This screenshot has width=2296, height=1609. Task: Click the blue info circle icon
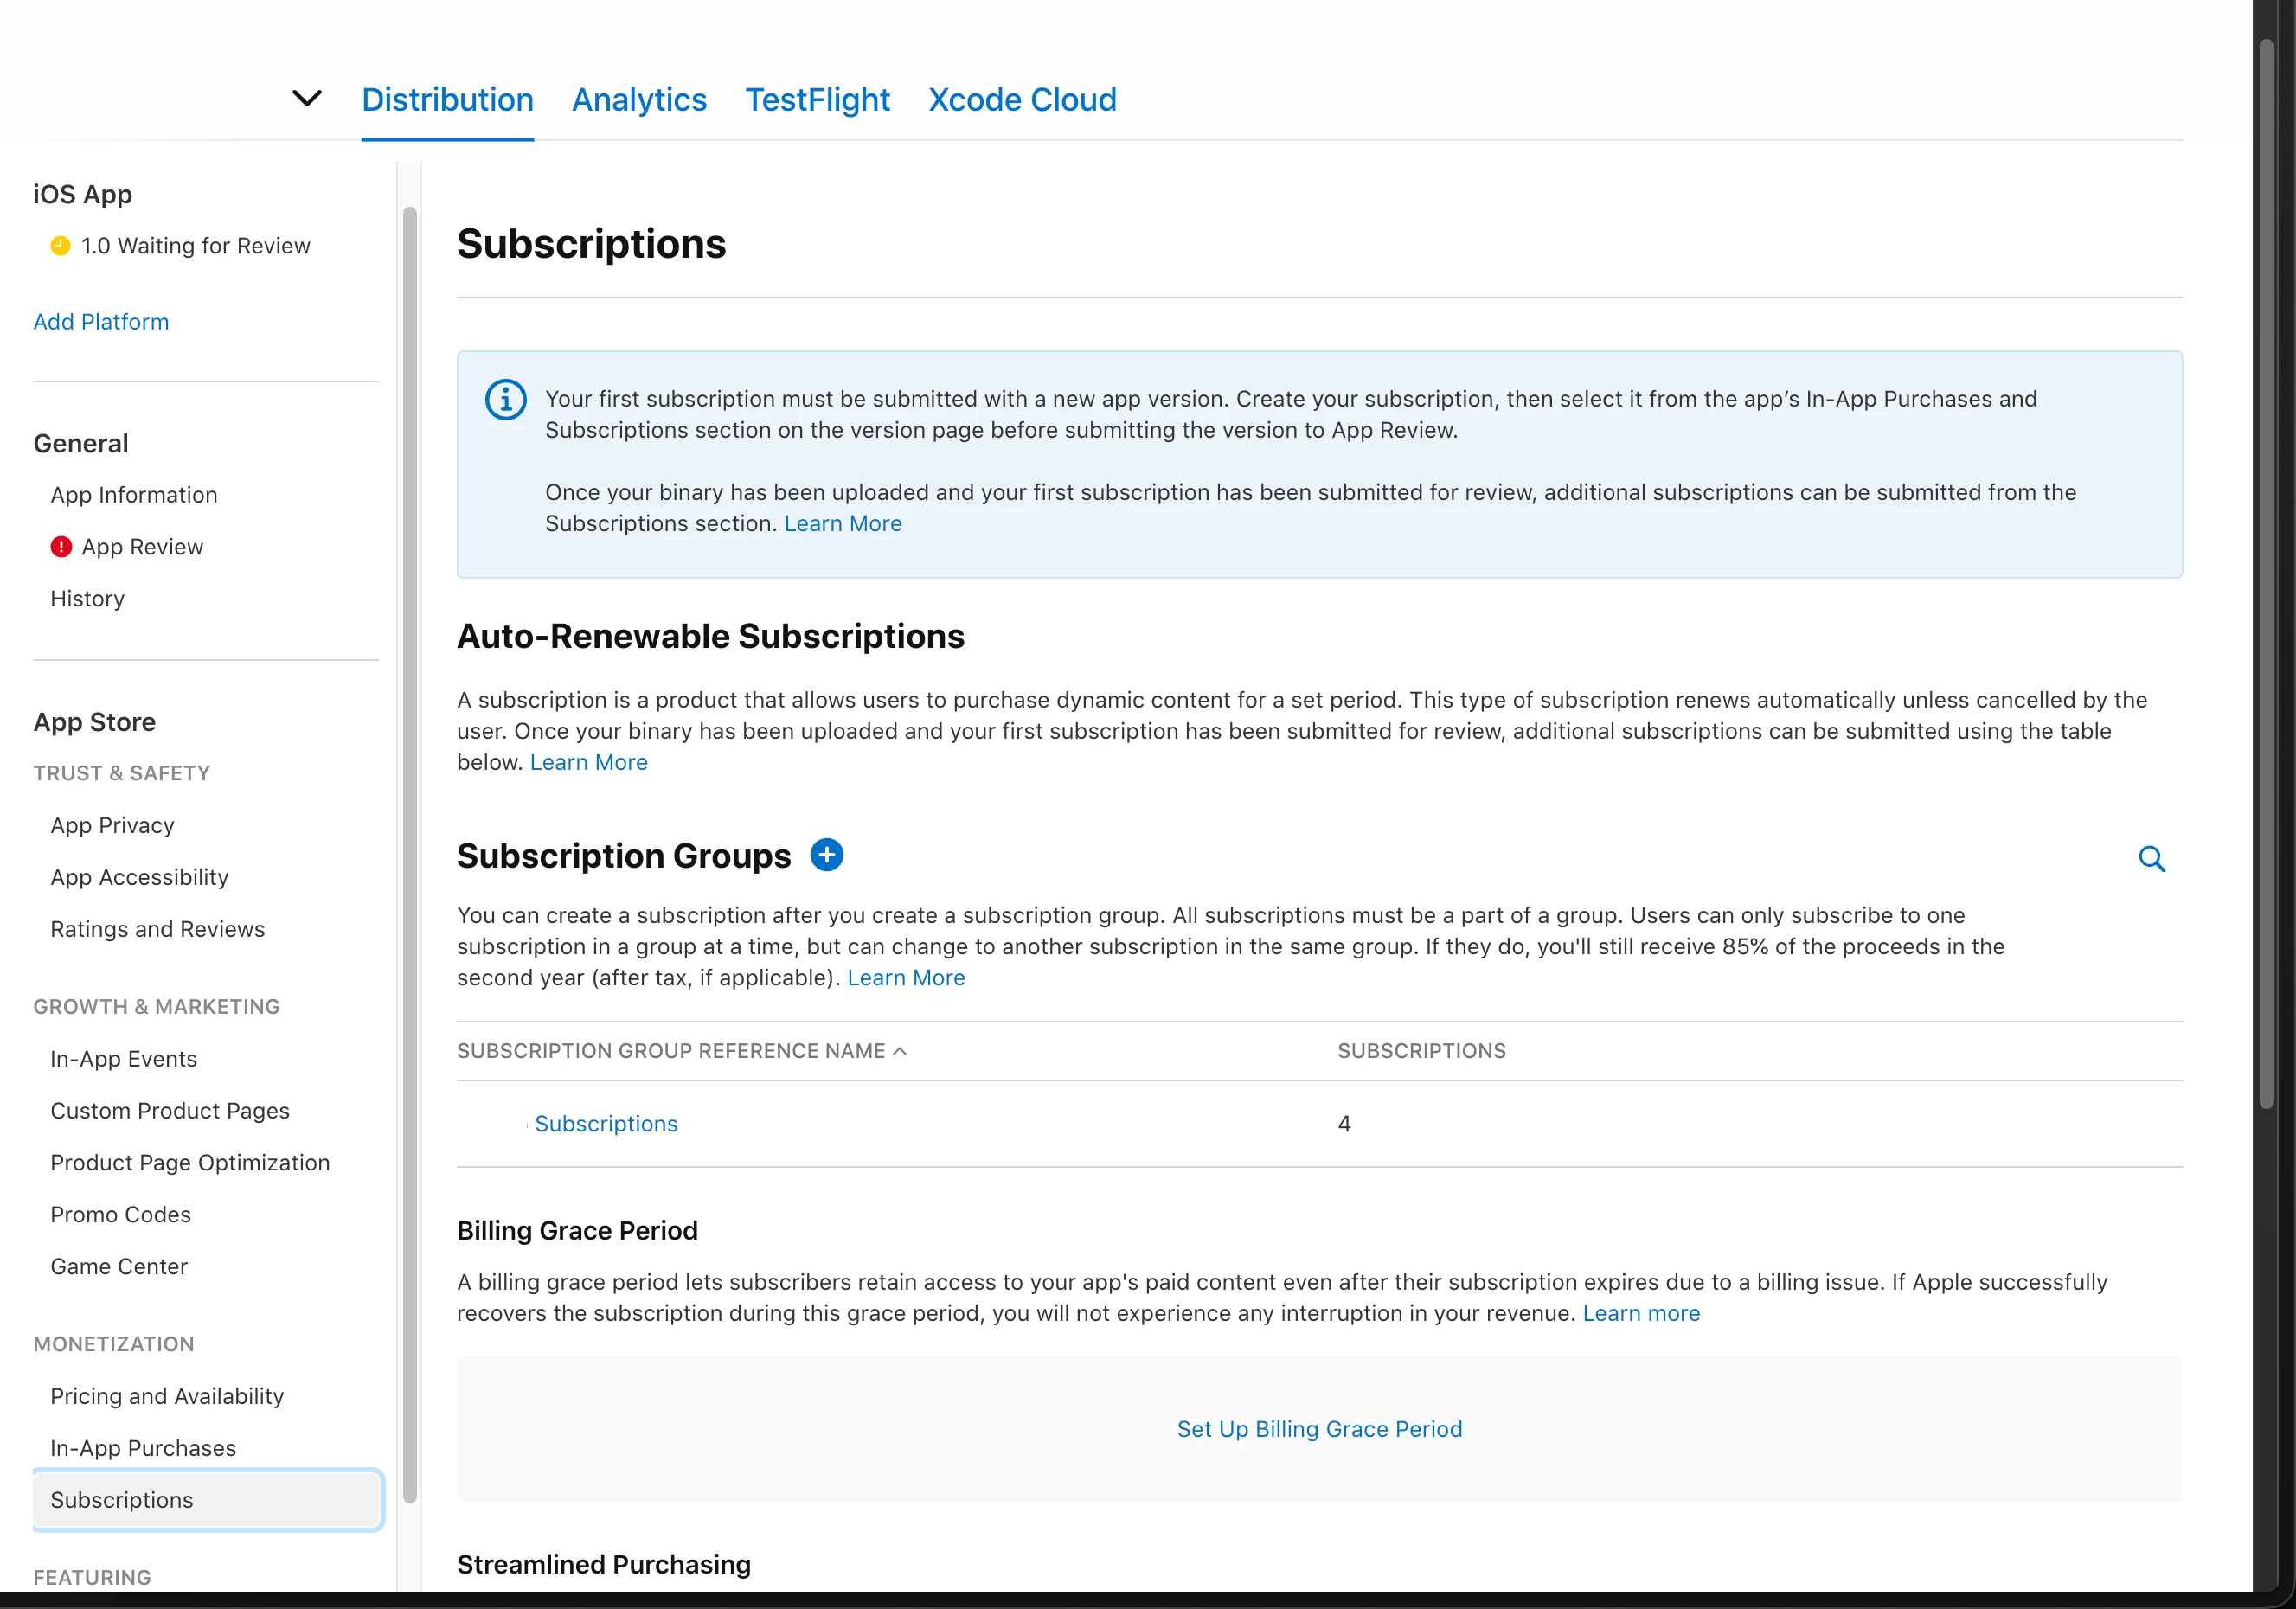(x=506, y=400)
